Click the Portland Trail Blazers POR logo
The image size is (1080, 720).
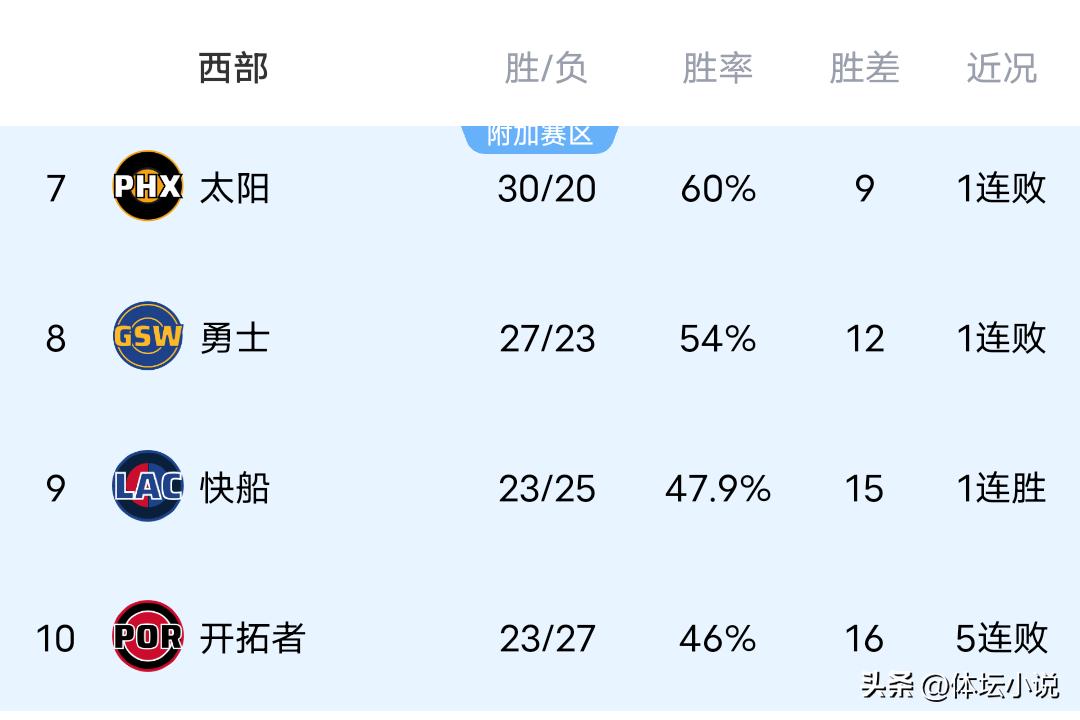(147, 636)
